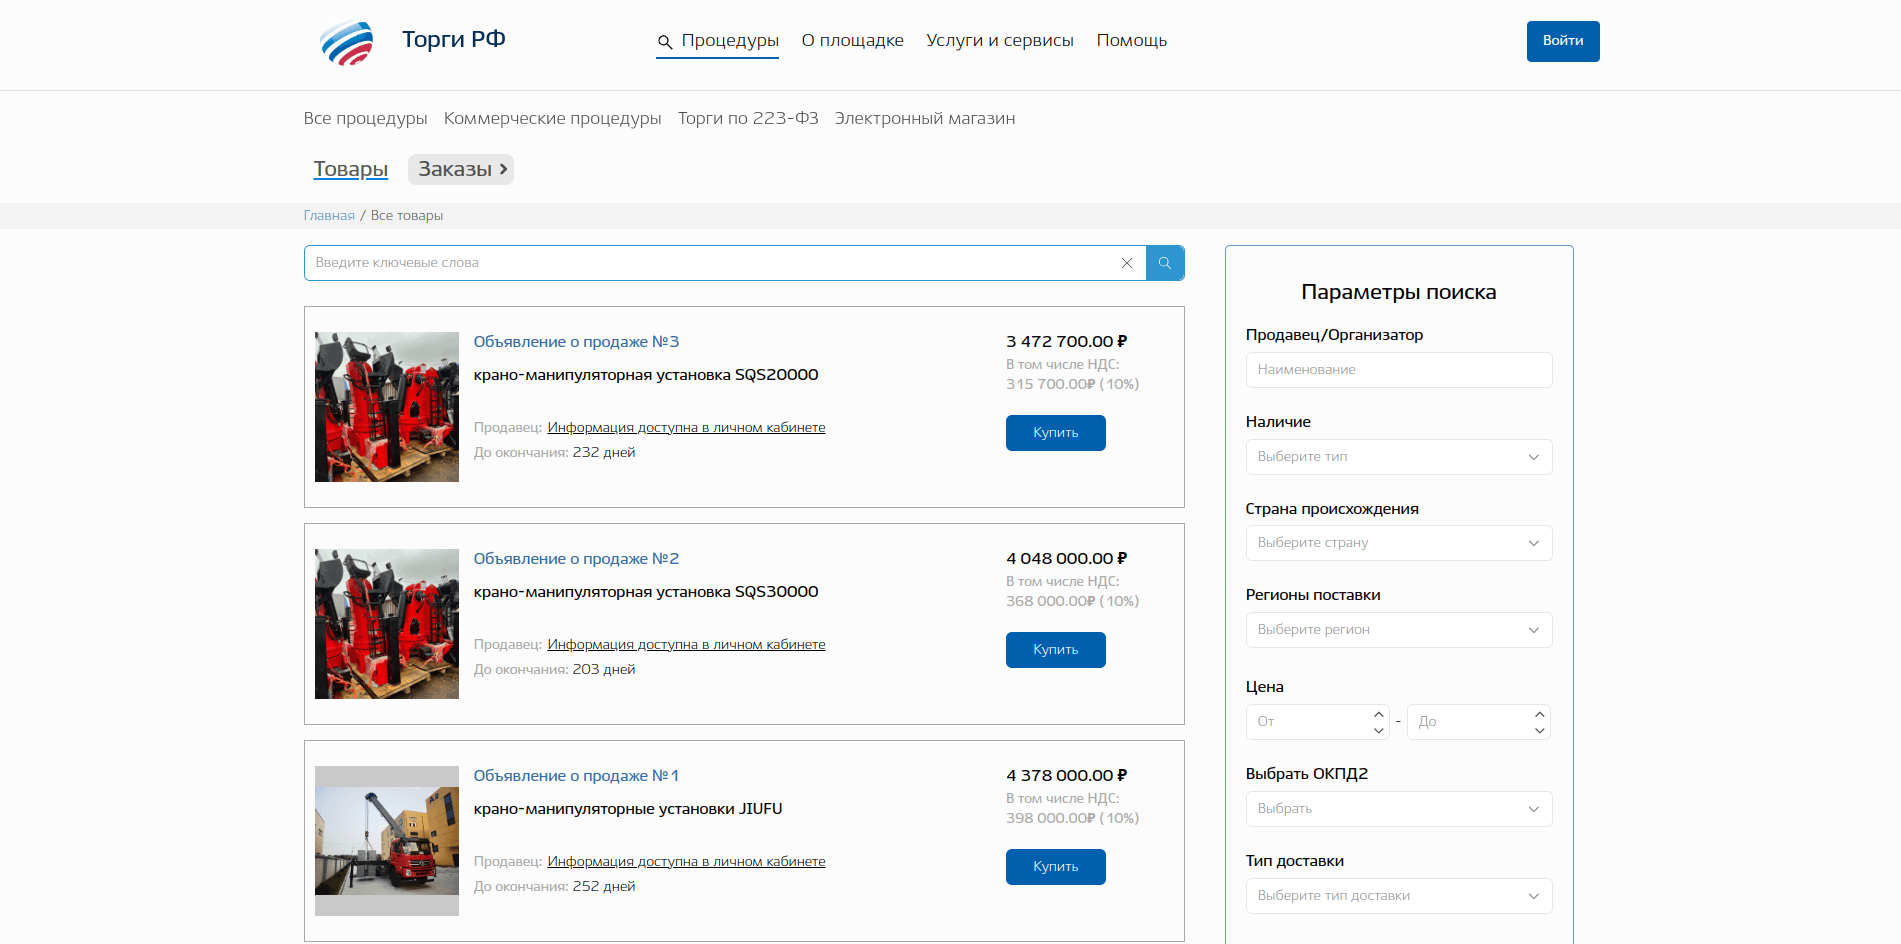Click seller info link for listing №3
1901x944 pixels.
click(686, 428)
